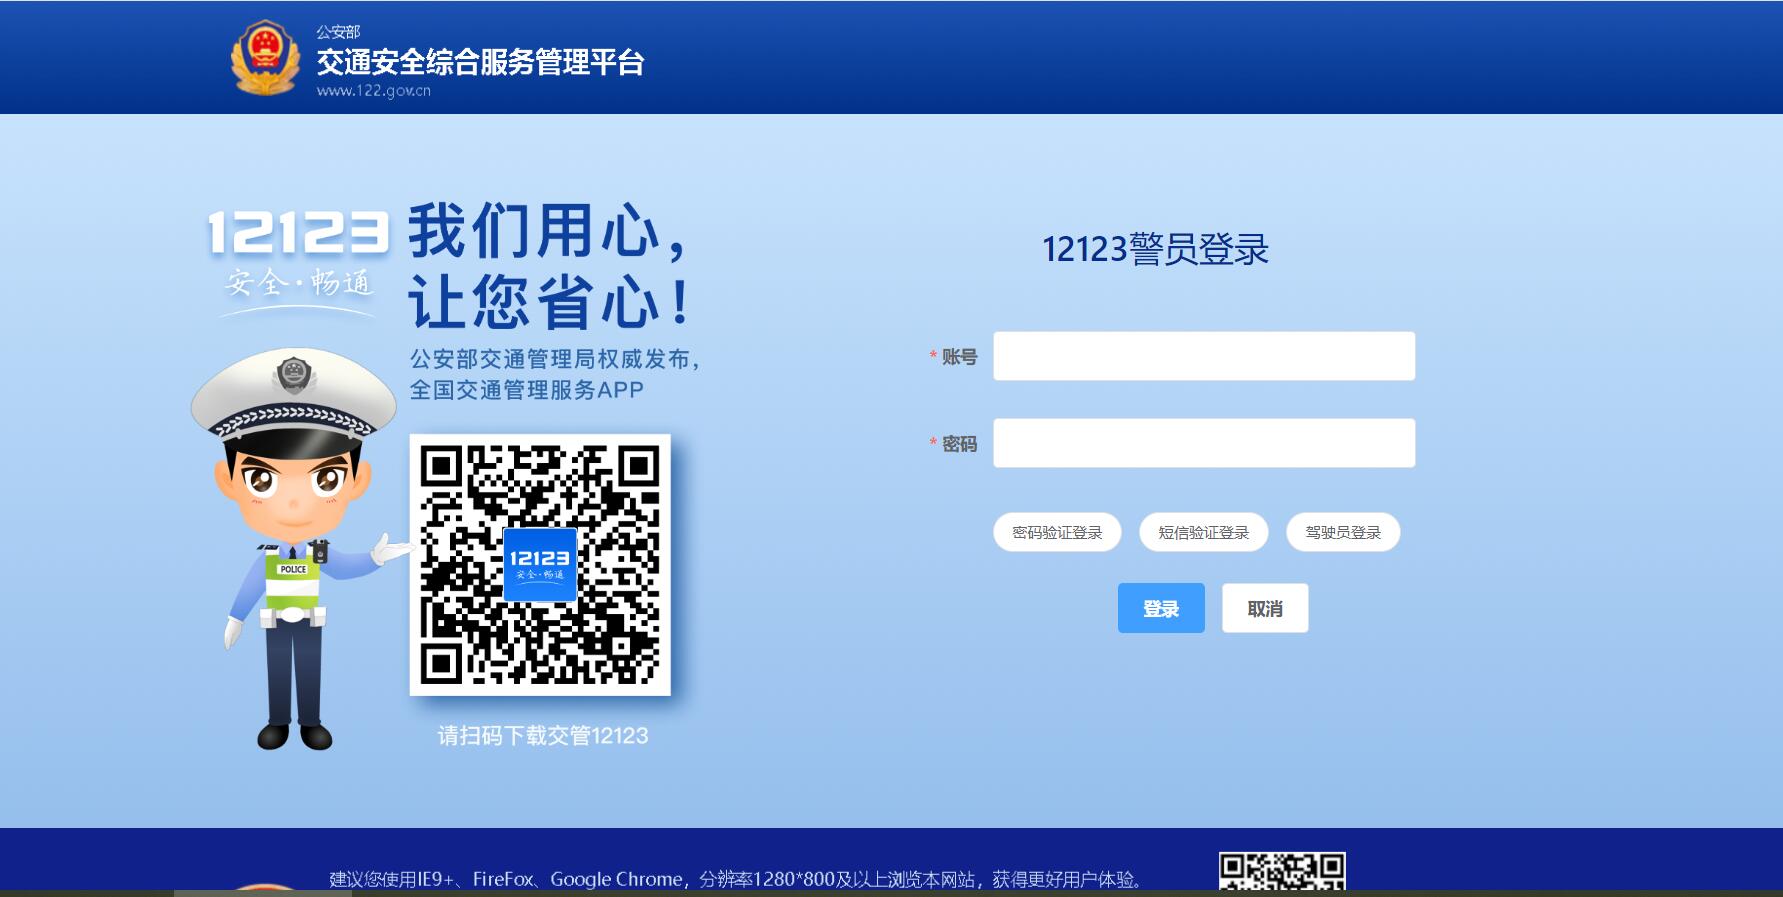Switch to 驾驶员登录 driver login
The height and width of the screenshot is (897, 1783).
(1343, 532)
